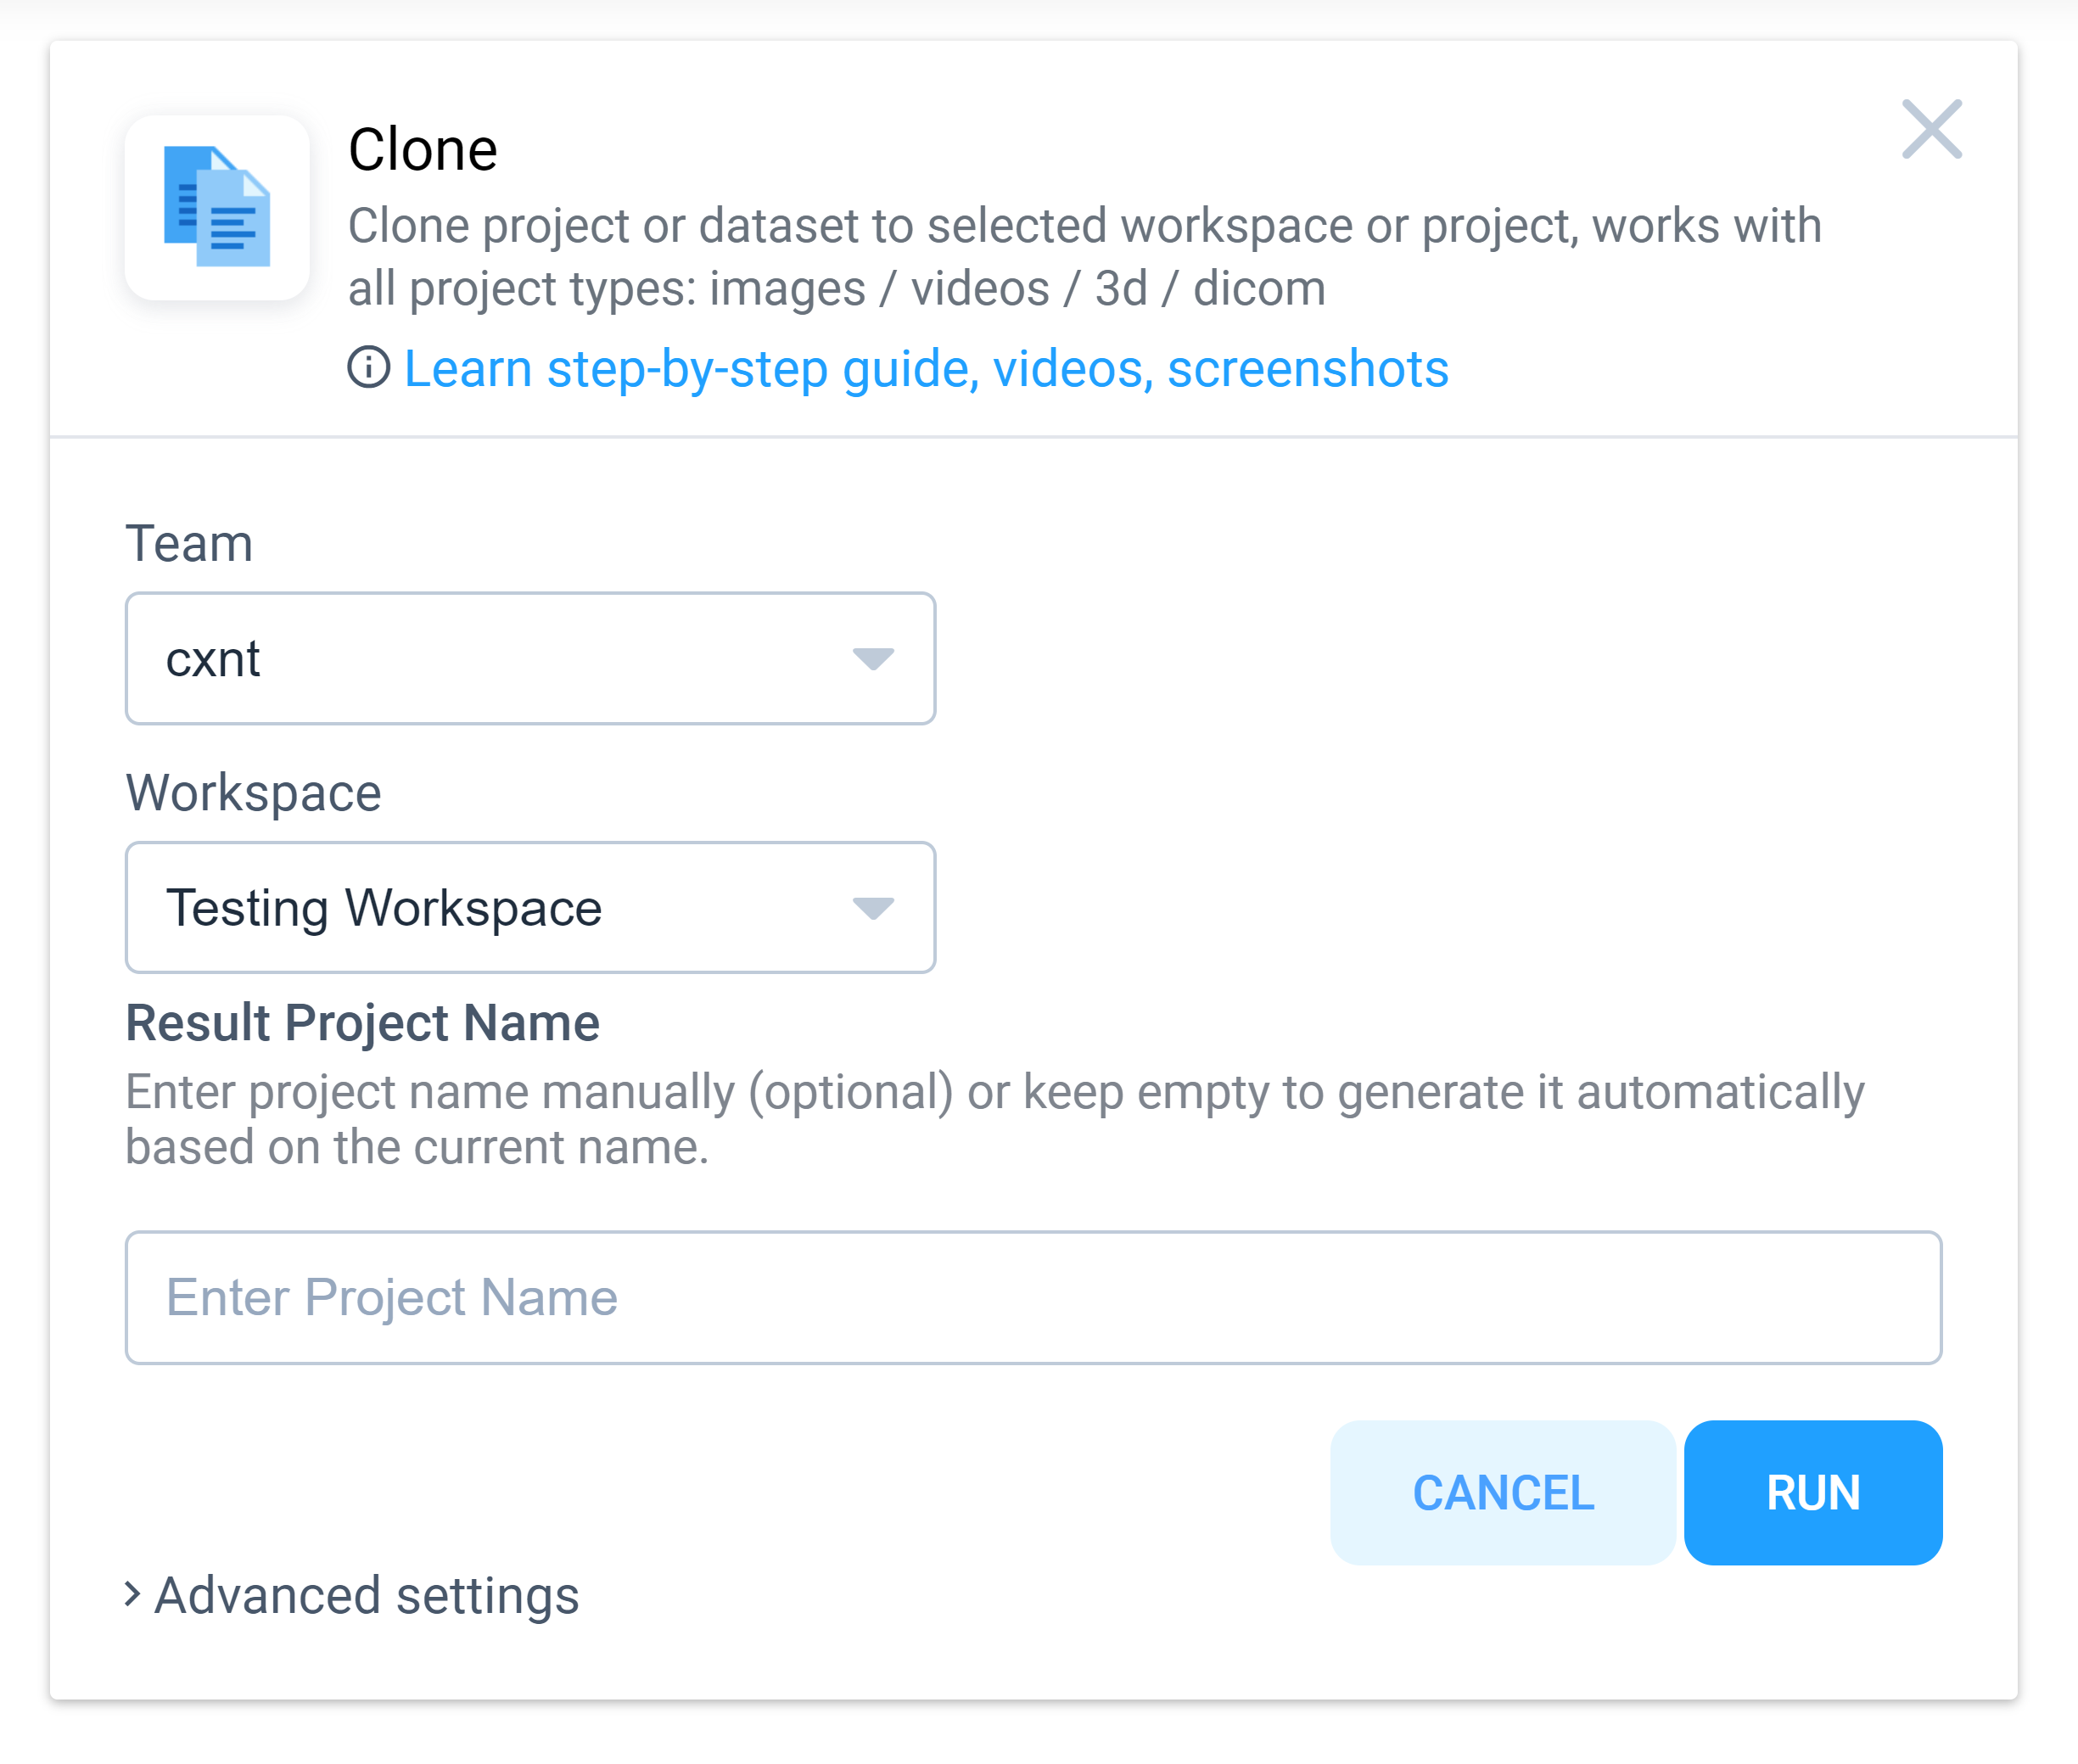This screenshot has width=2078, height=1764.
Task: Close the Clone dialog with the X
Action: (1931, 130)
